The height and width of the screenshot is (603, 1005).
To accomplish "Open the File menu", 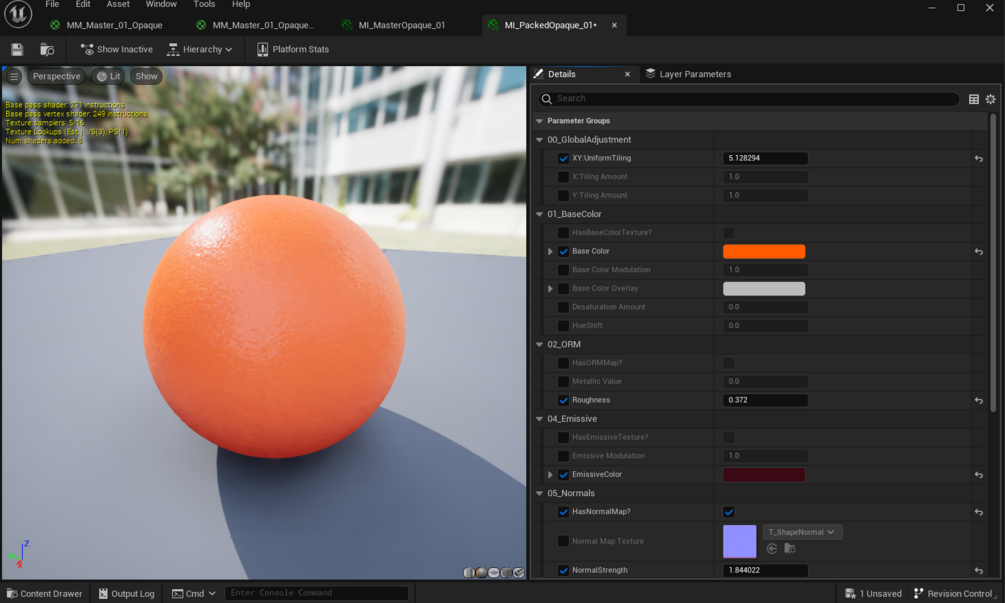I will point(52,4).
